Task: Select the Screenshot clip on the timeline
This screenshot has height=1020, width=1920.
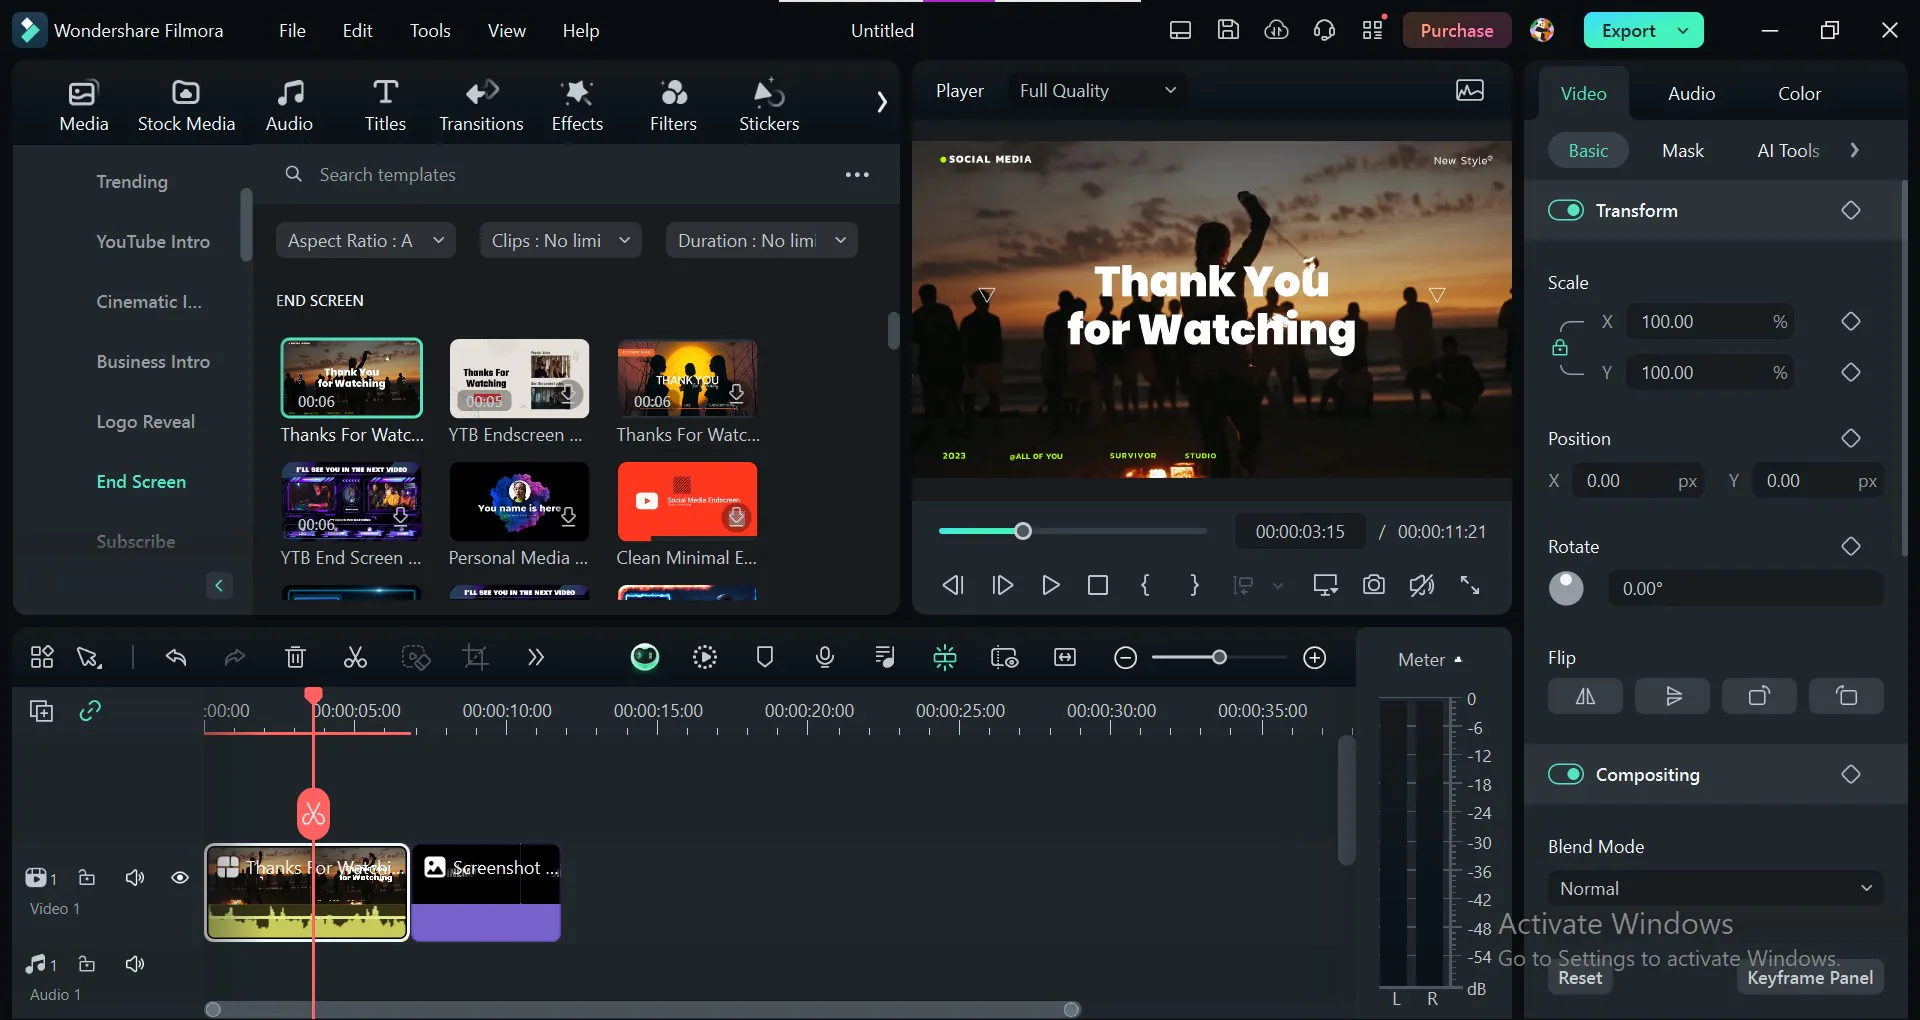Action: (486, 893)
